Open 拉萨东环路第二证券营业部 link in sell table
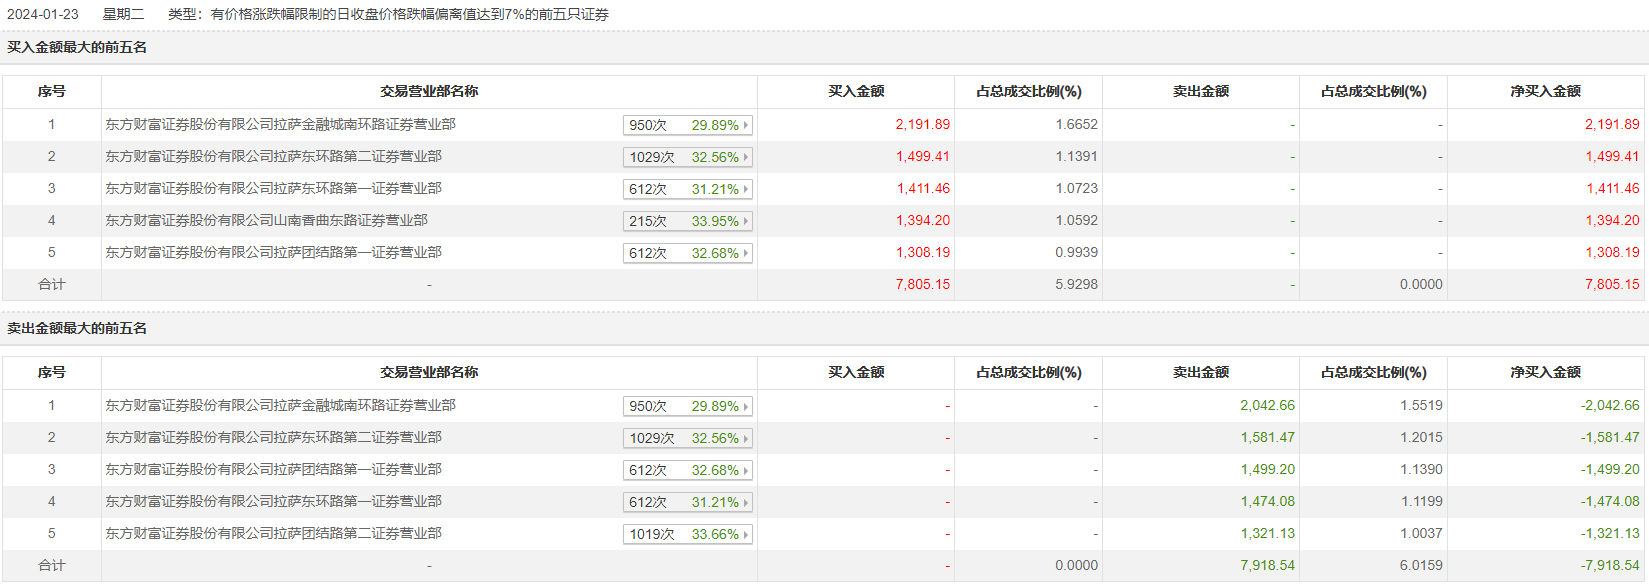Image resolution: width=1649 pixels, height=588 pixels. [x=273, y=438]
